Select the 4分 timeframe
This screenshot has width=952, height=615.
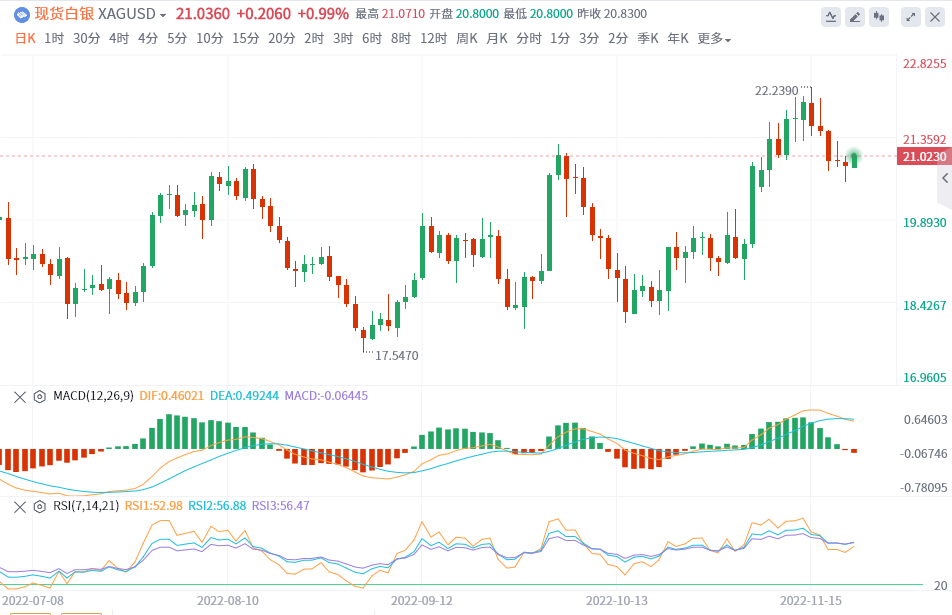pos(148,39)
